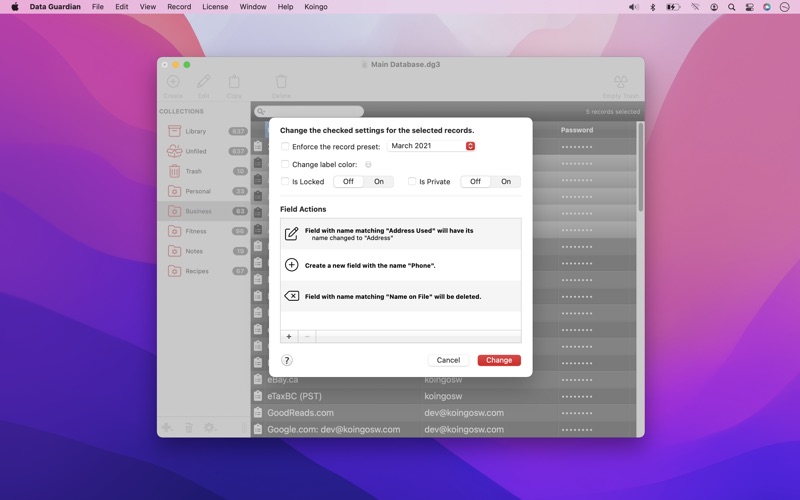Select the Unfiled collection icon
This screenshot has width=800, height=500.
pos(174,151)
